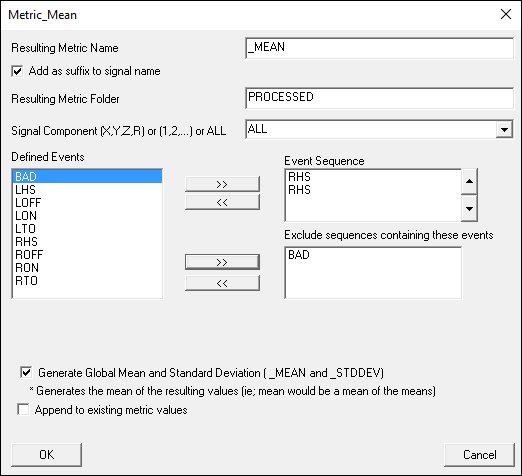
Task: Enable Append to existing metric values
Action: [x=23, y=409]
